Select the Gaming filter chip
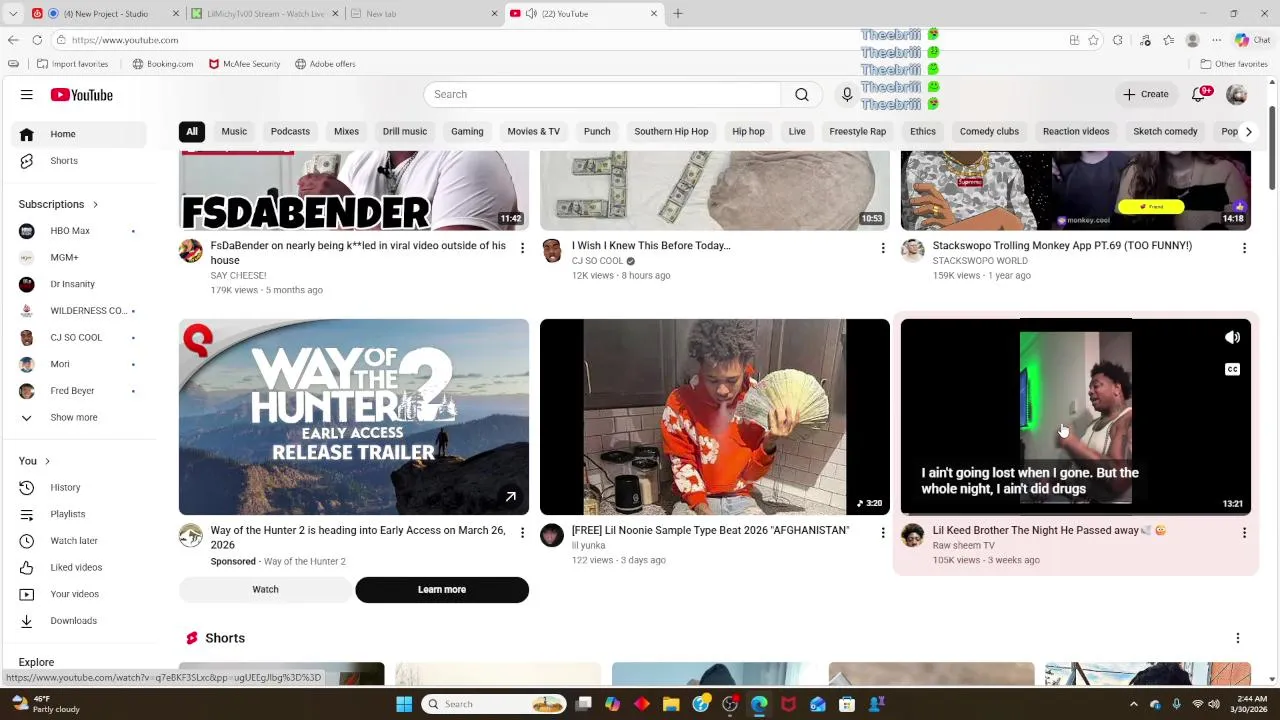 click(467, 132)
